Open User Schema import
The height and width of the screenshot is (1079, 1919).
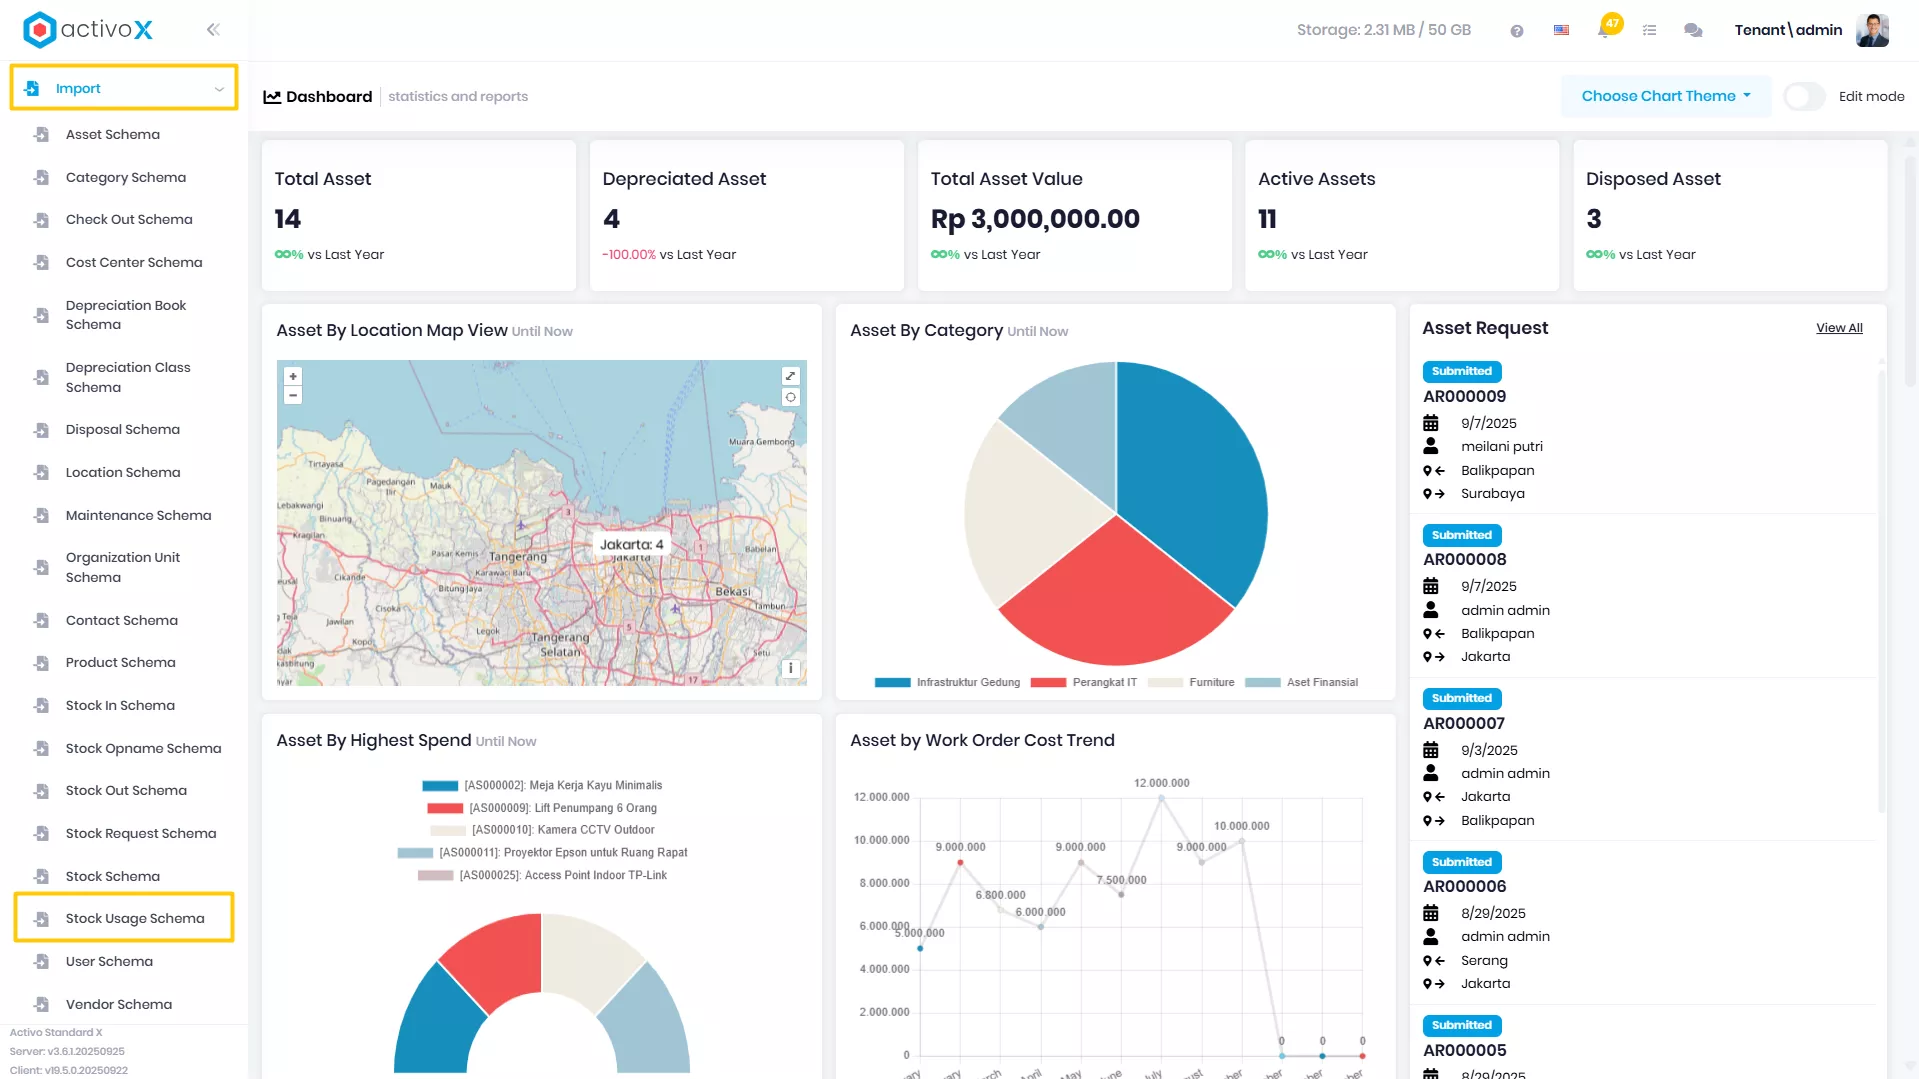[109, 962]
